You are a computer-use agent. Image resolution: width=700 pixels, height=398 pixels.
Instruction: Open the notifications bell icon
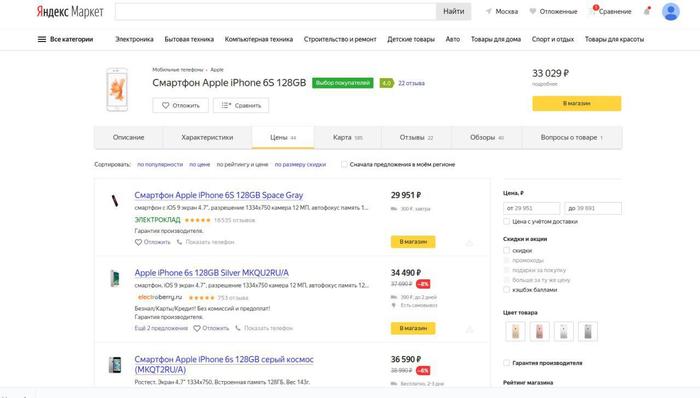click(x=647, y=12)
